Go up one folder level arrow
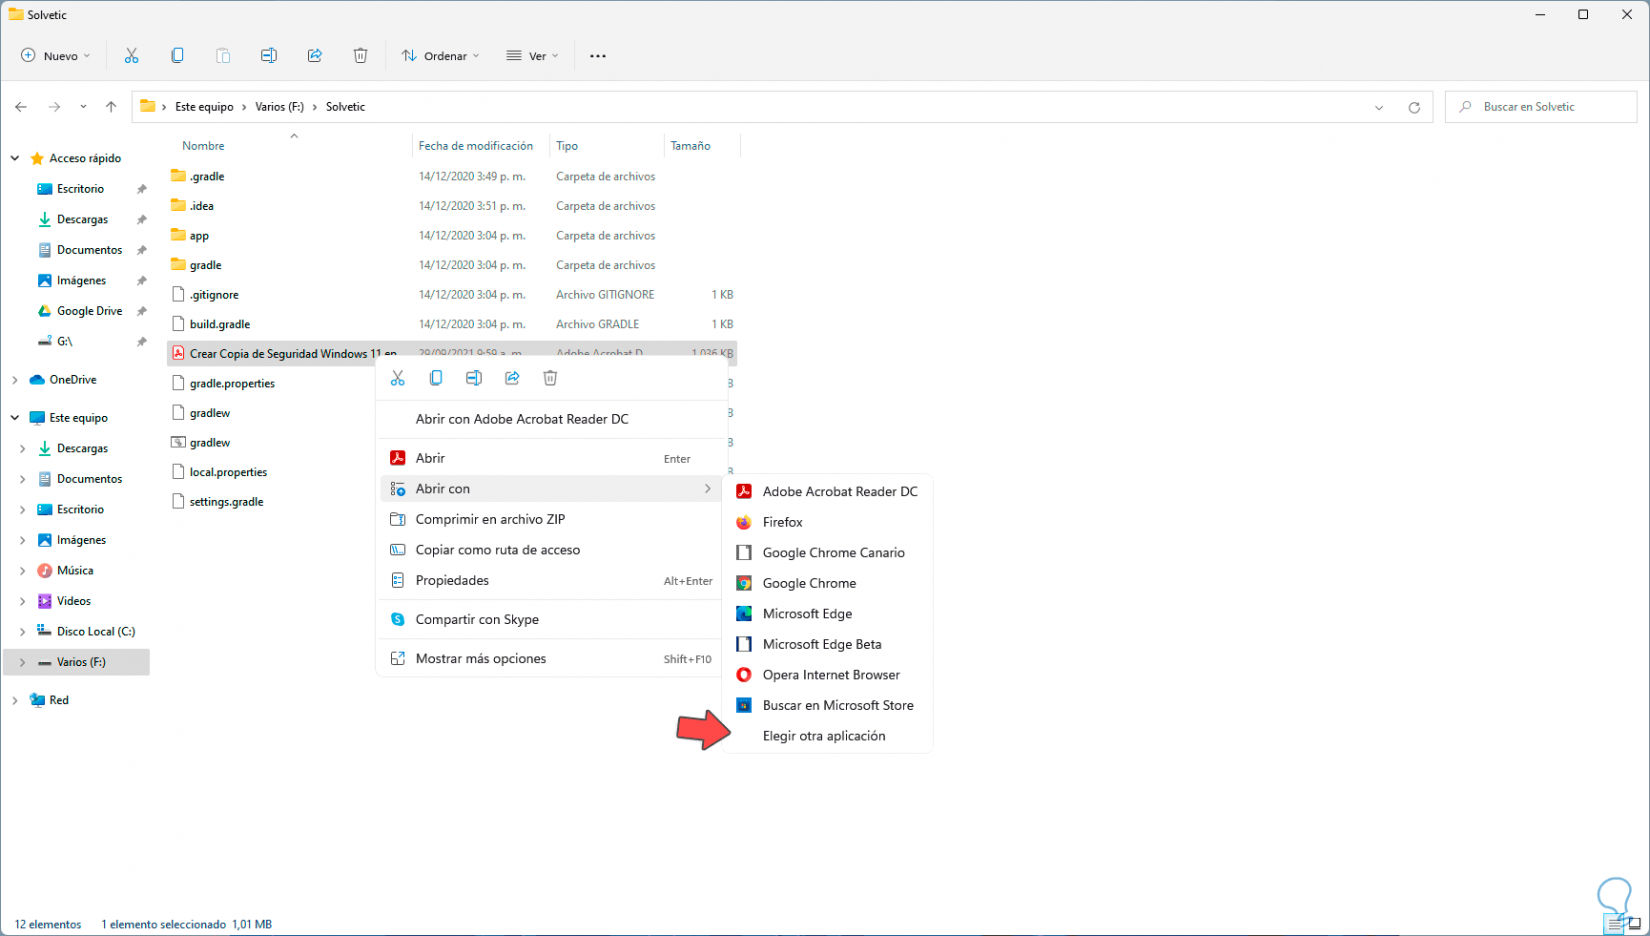 [111, 107]
